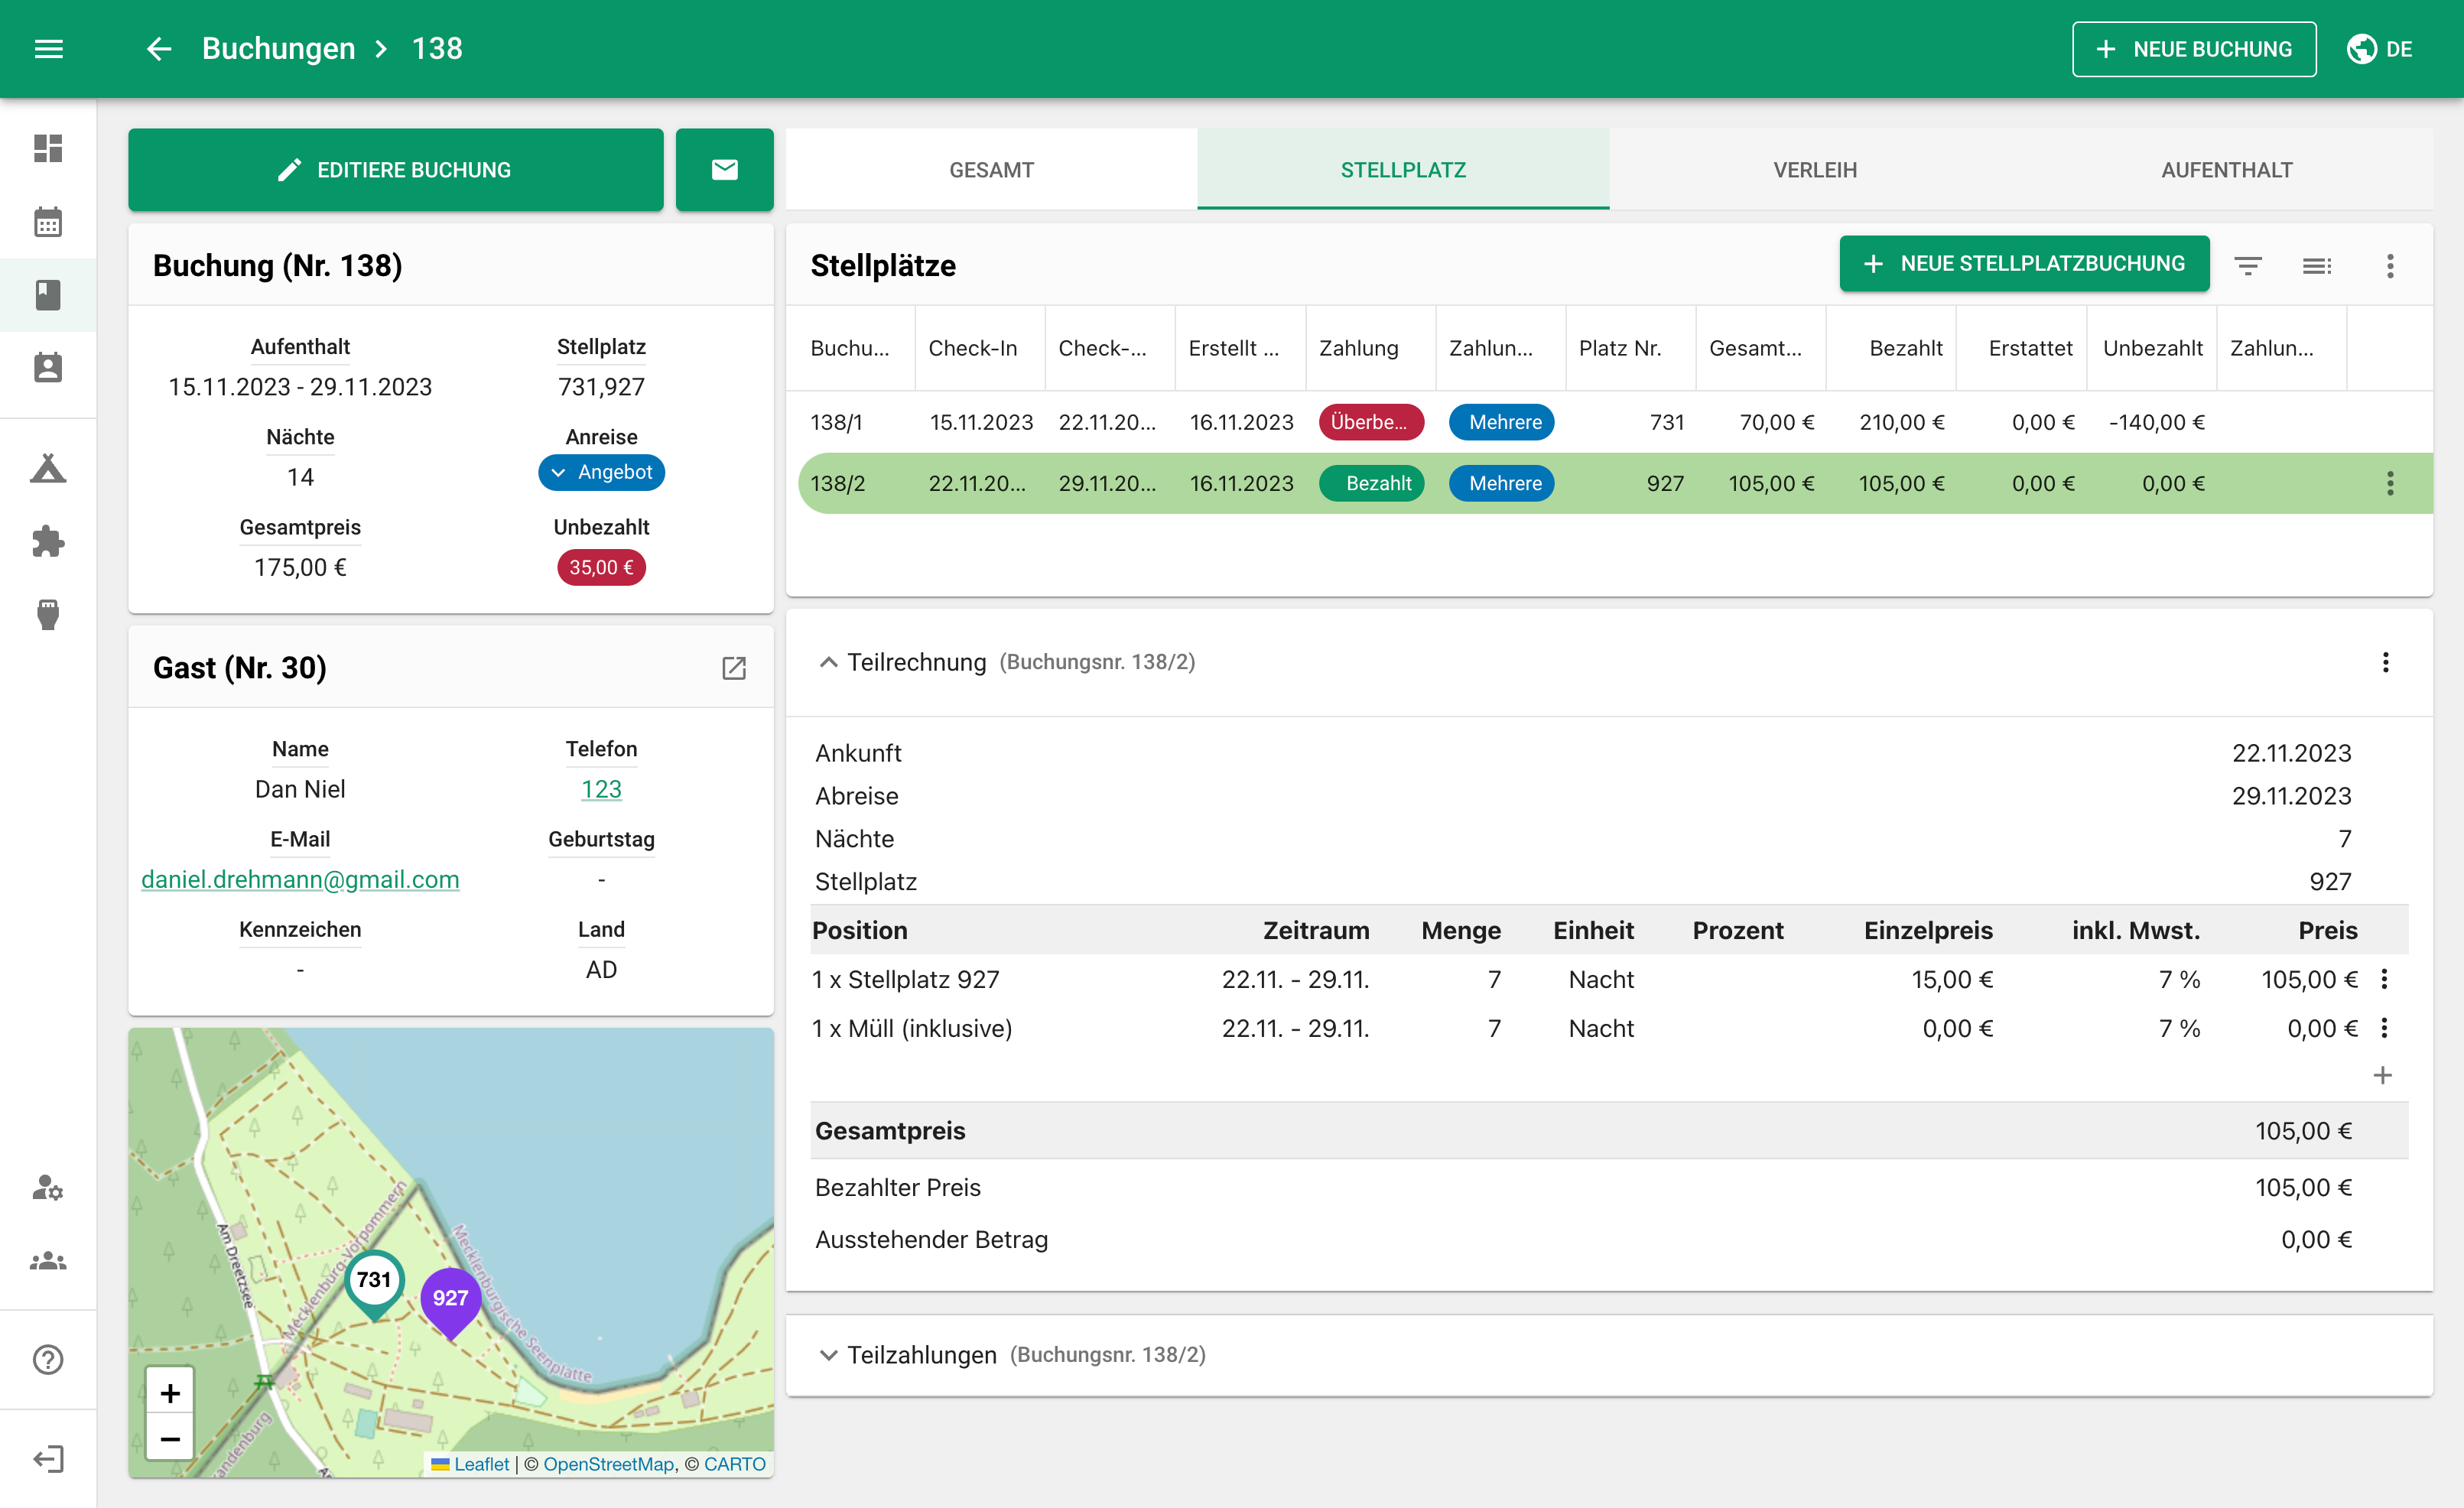Click NEUE BUCHUNG button
This screenshot has width=2464, height=1508.
(x=2194, y=49)
